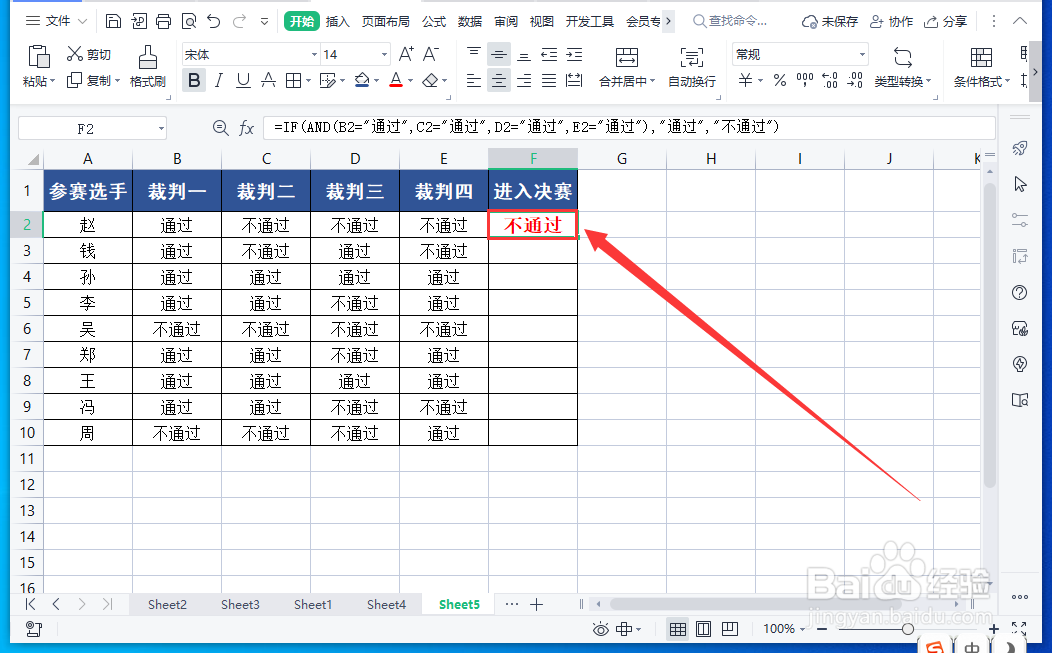Decrease decimal places icon
This screenshot has width=1052, height=653.
(855, 81)
